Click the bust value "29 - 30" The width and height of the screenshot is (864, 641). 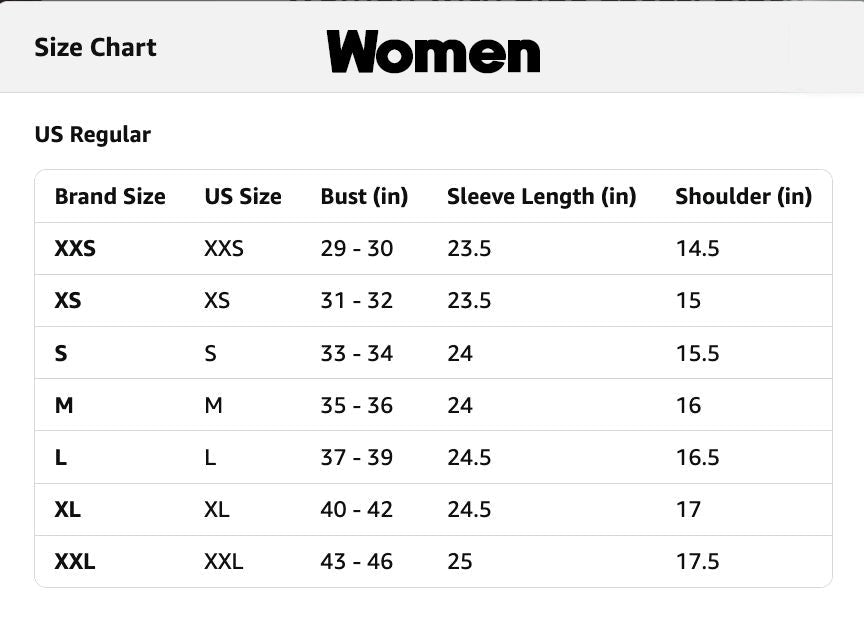[x=356, y=249]
